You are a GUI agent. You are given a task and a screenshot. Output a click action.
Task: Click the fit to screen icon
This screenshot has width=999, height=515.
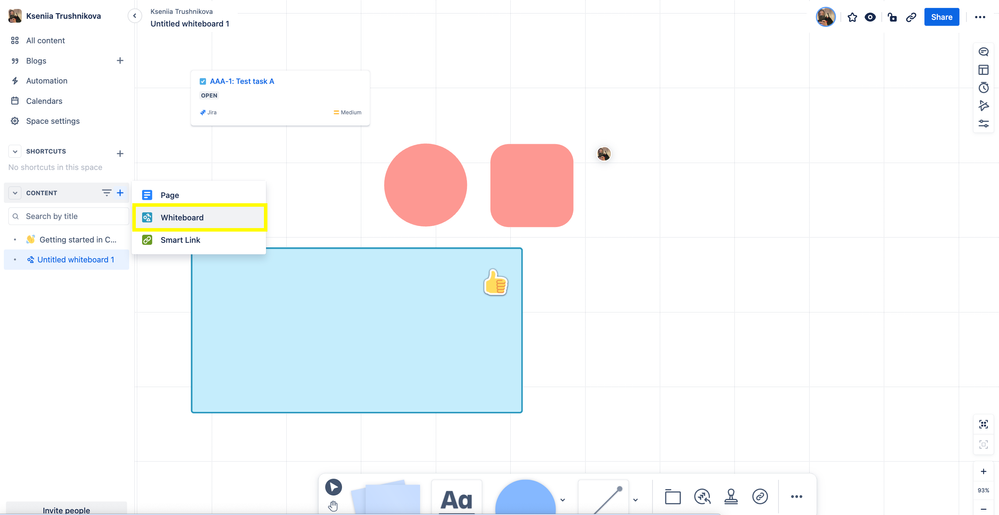click(984, 424)
